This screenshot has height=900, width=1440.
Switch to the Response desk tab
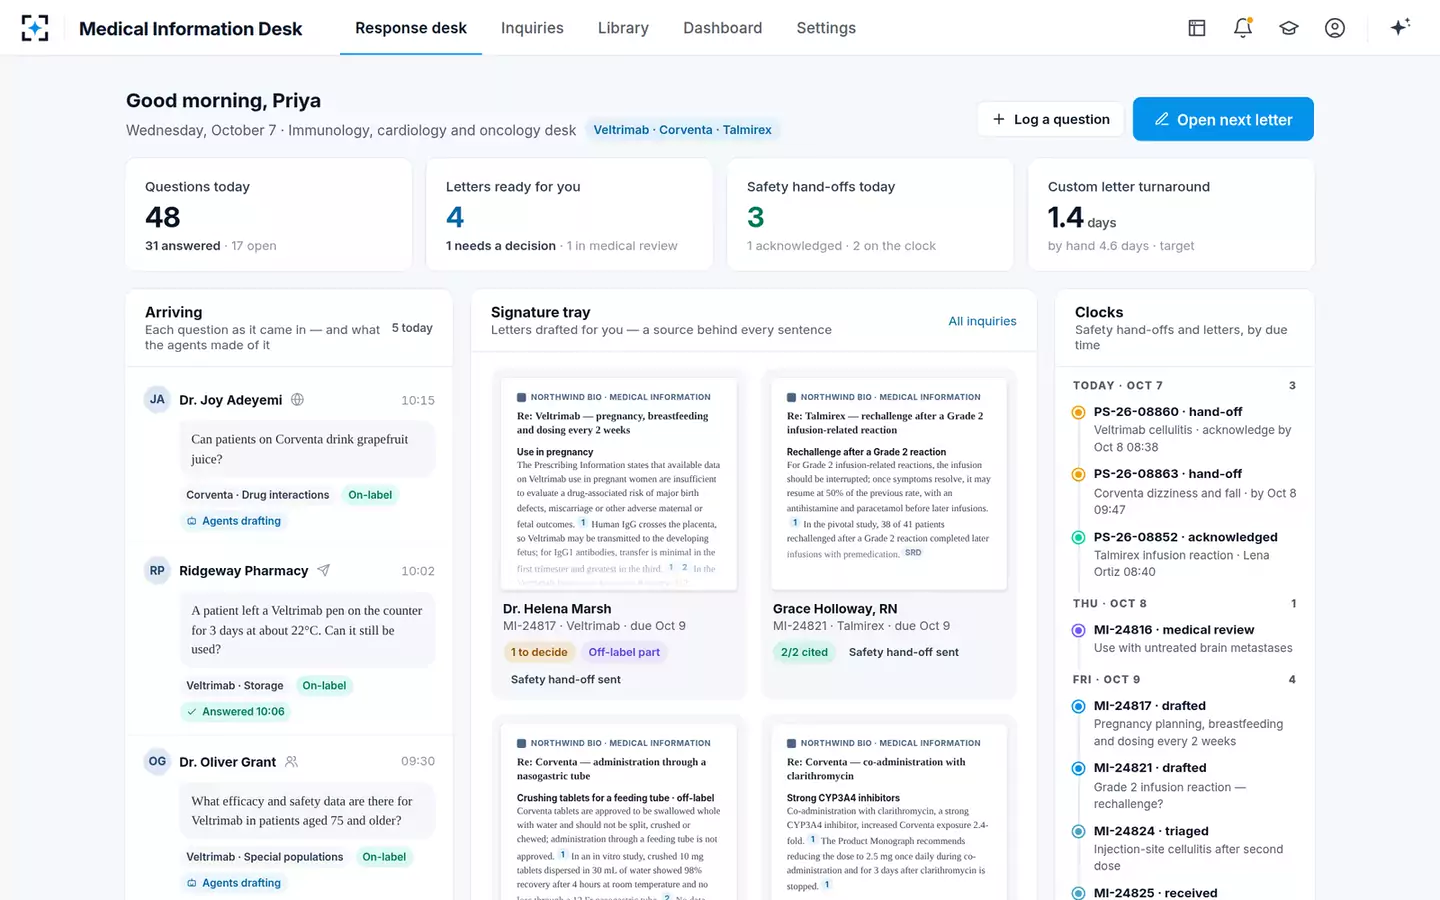coord(411,28)
